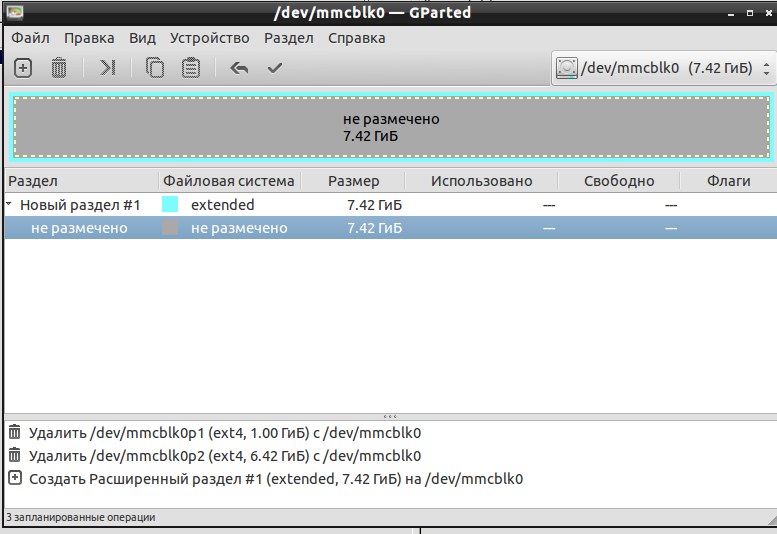Open the Раздел menu

click(x=289, y=38)
